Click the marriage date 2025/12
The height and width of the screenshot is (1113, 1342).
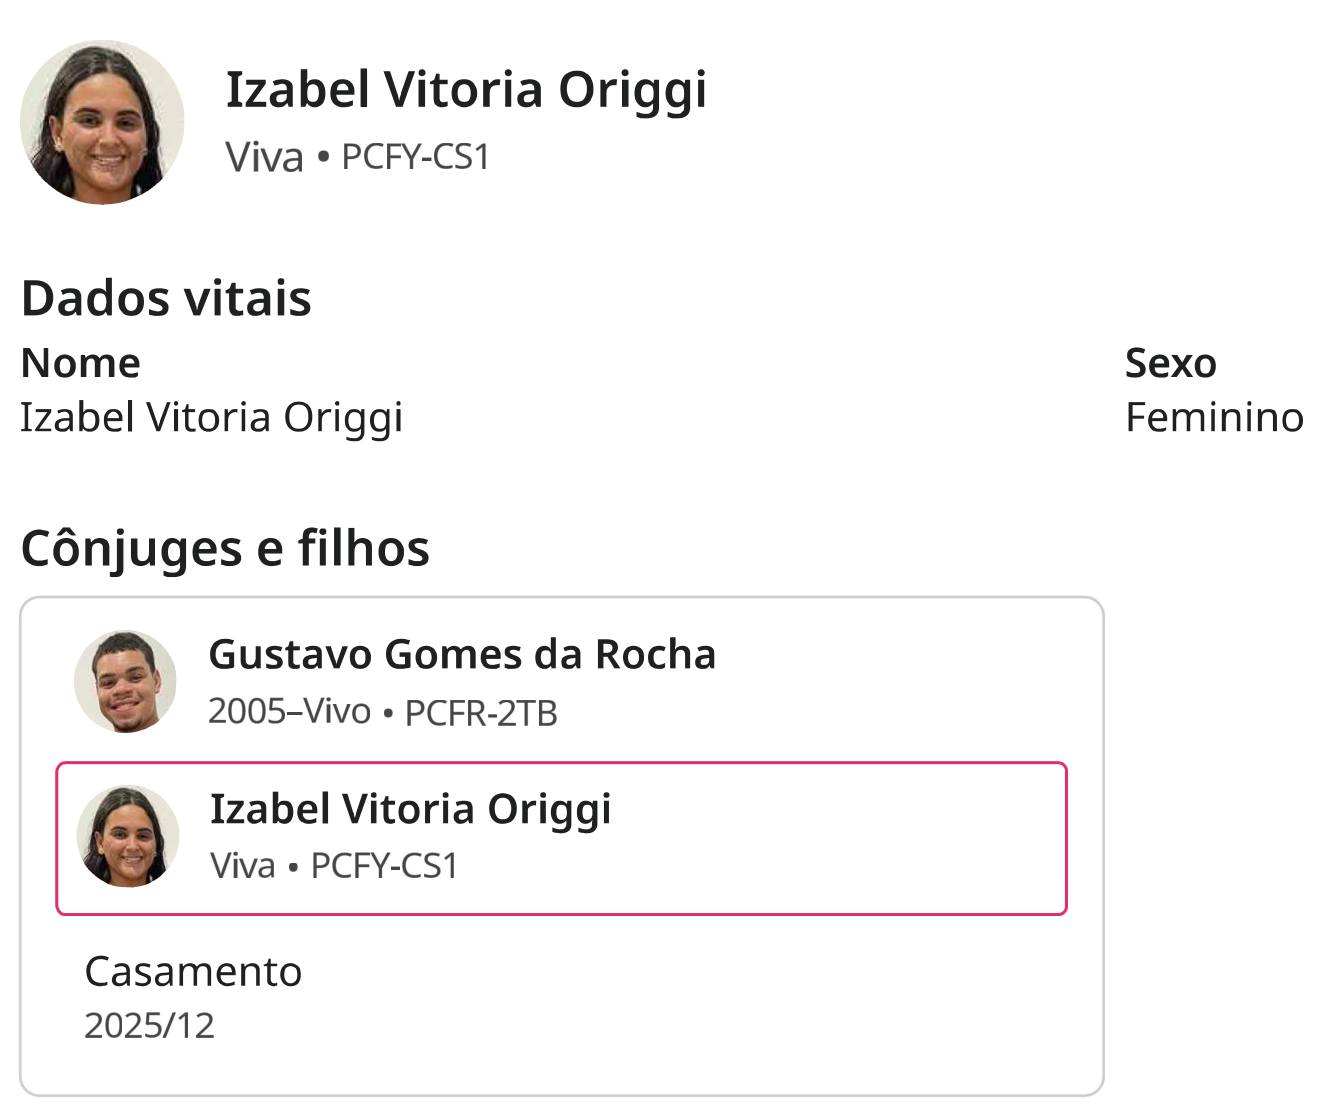(149, 1026)
